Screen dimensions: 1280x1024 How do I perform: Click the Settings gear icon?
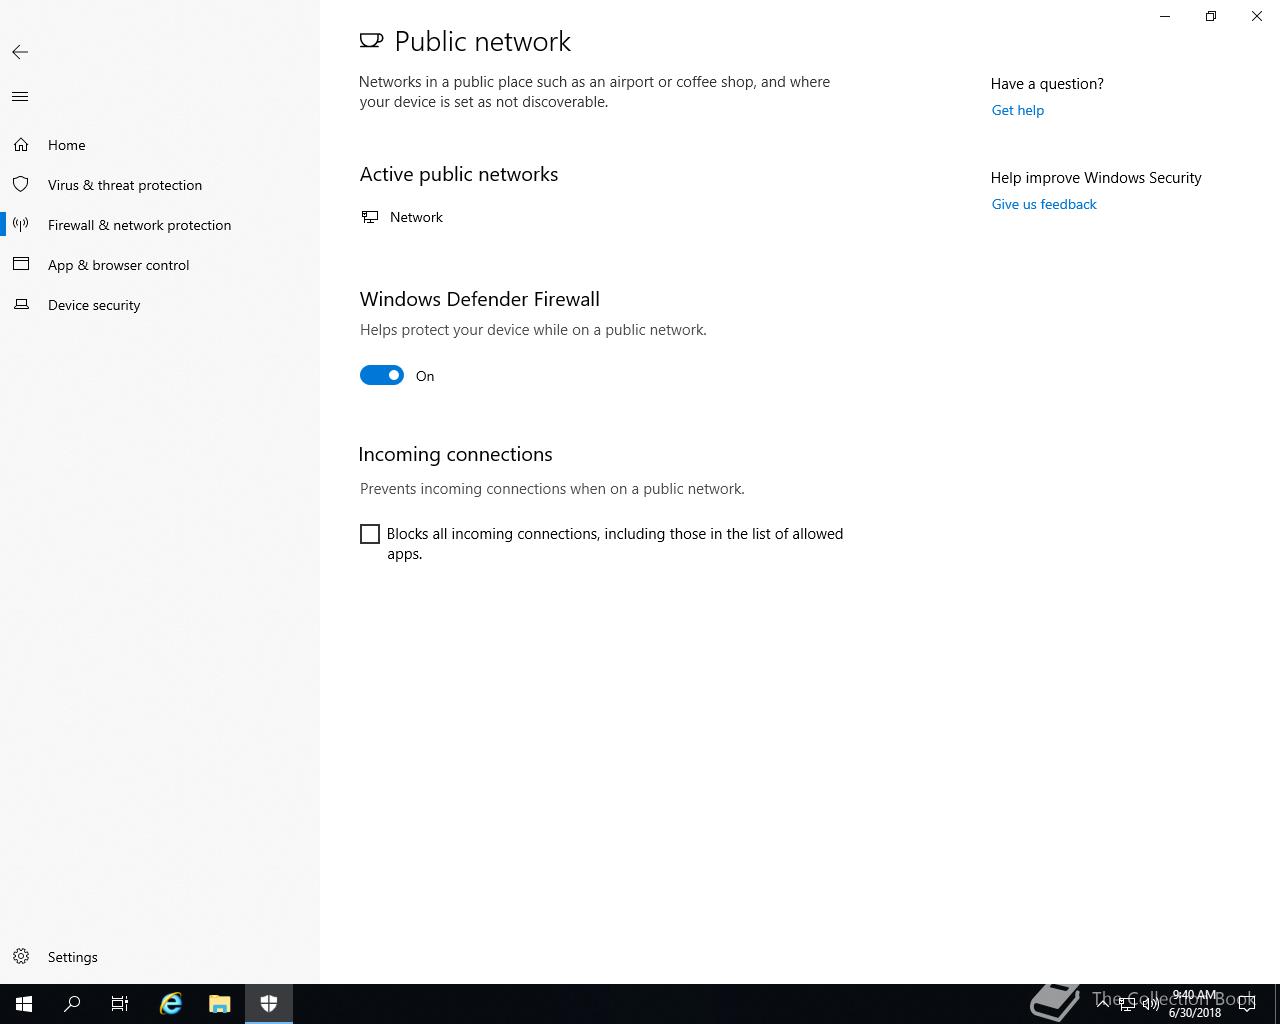21,957
